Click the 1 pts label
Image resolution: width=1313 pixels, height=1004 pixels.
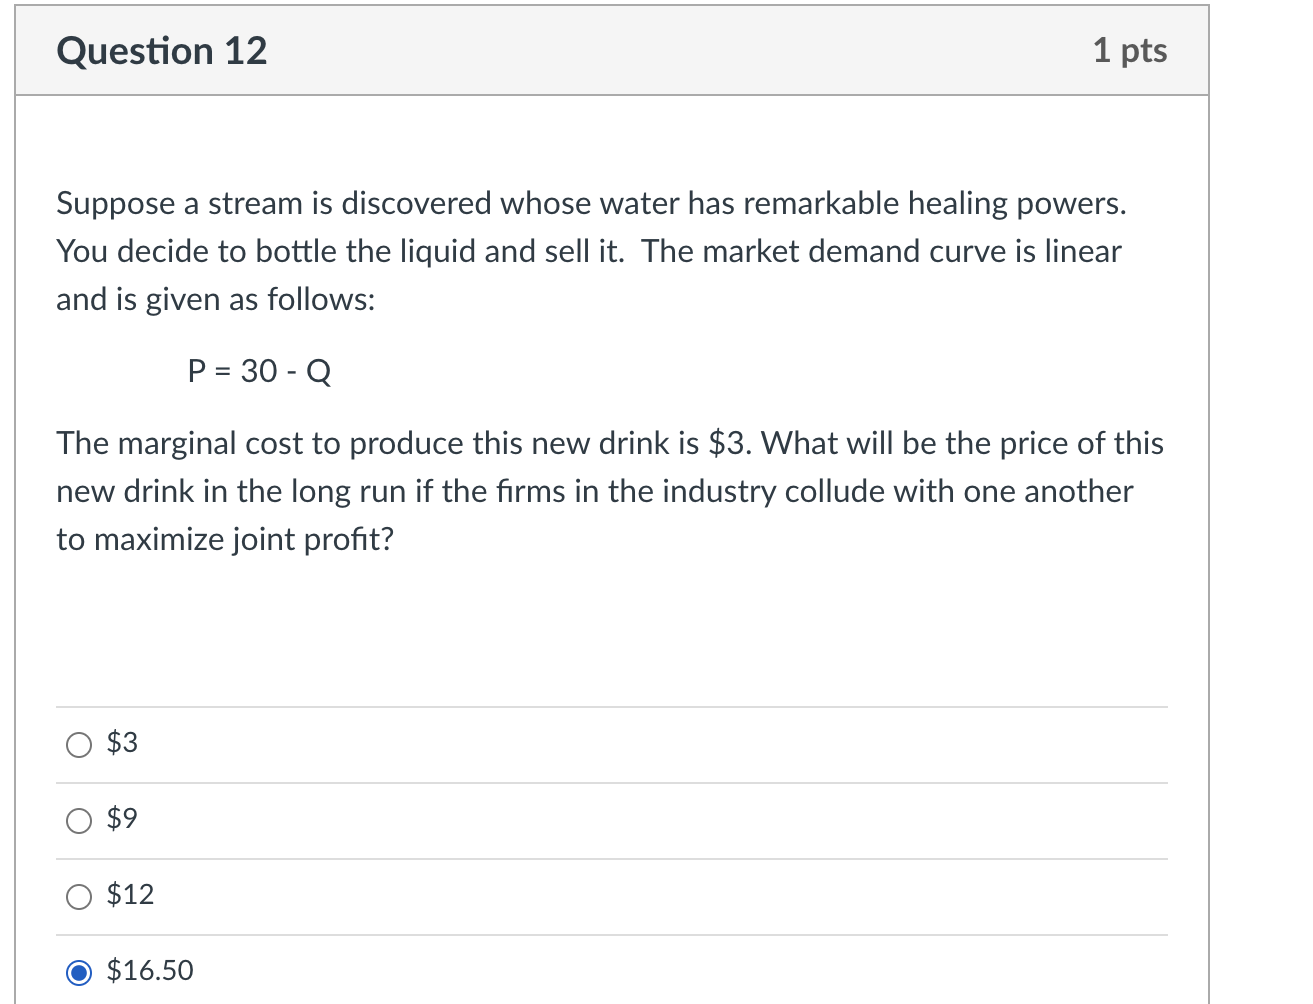[x=1130, y=50]
